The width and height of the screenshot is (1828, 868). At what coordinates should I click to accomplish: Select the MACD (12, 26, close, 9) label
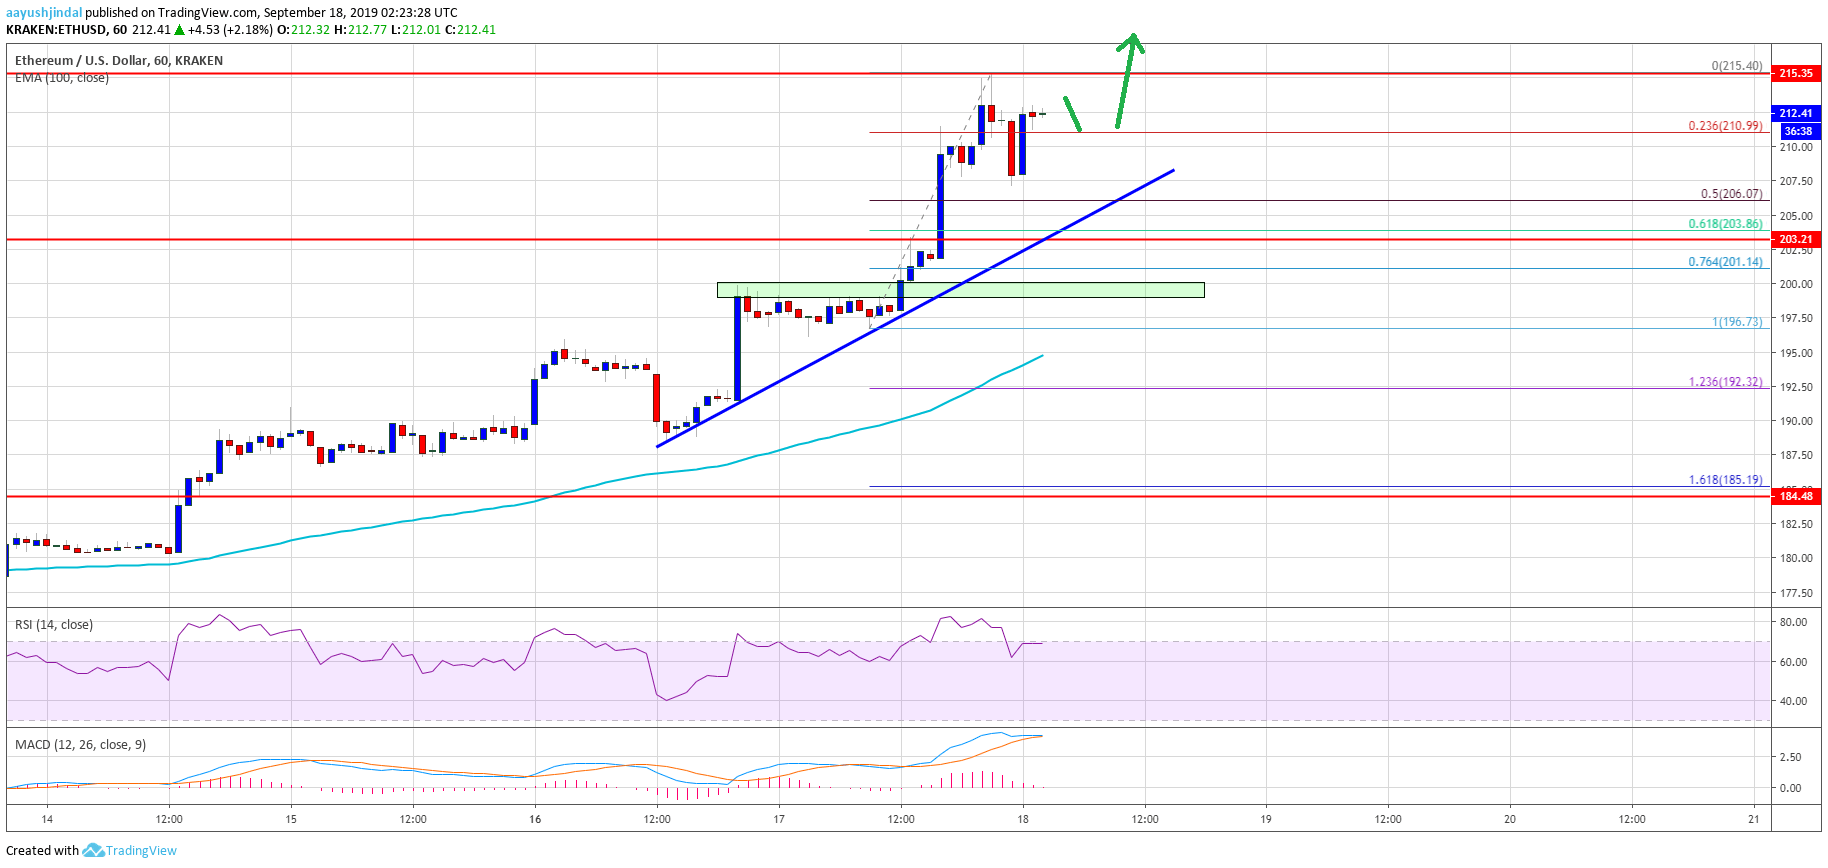tap(80, 745)
